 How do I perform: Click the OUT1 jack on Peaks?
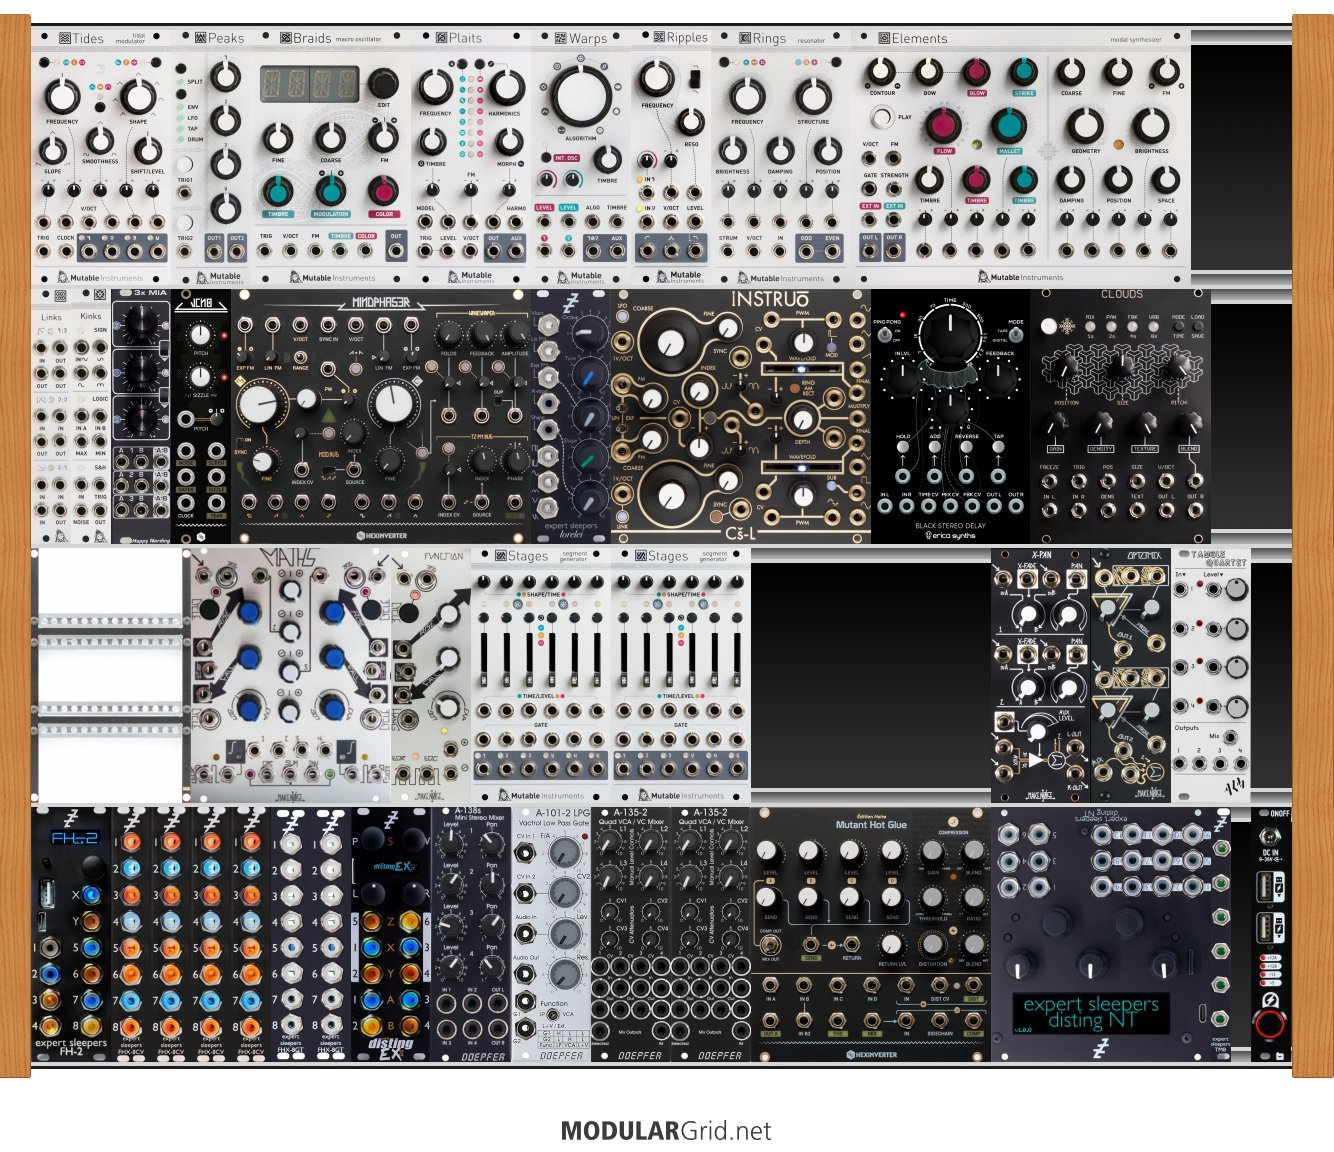click(214, 252)
